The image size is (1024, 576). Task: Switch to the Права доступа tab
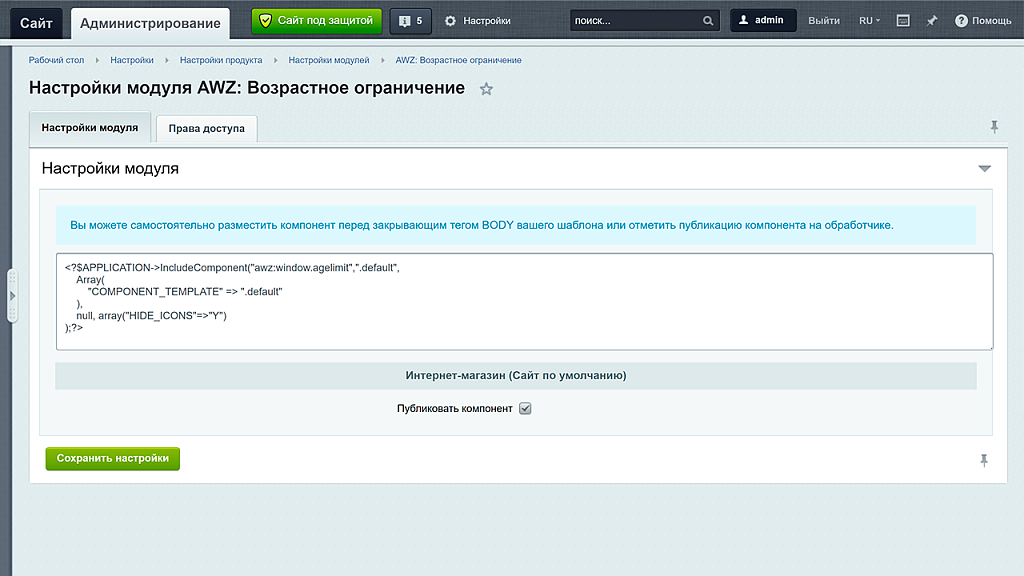[205, 129]
